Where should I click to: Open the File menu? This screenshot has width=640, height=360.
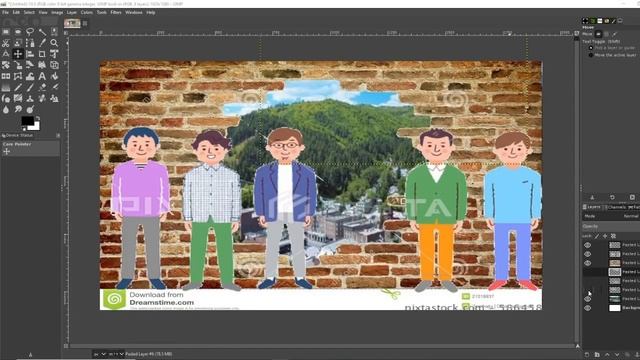[5, 13]
